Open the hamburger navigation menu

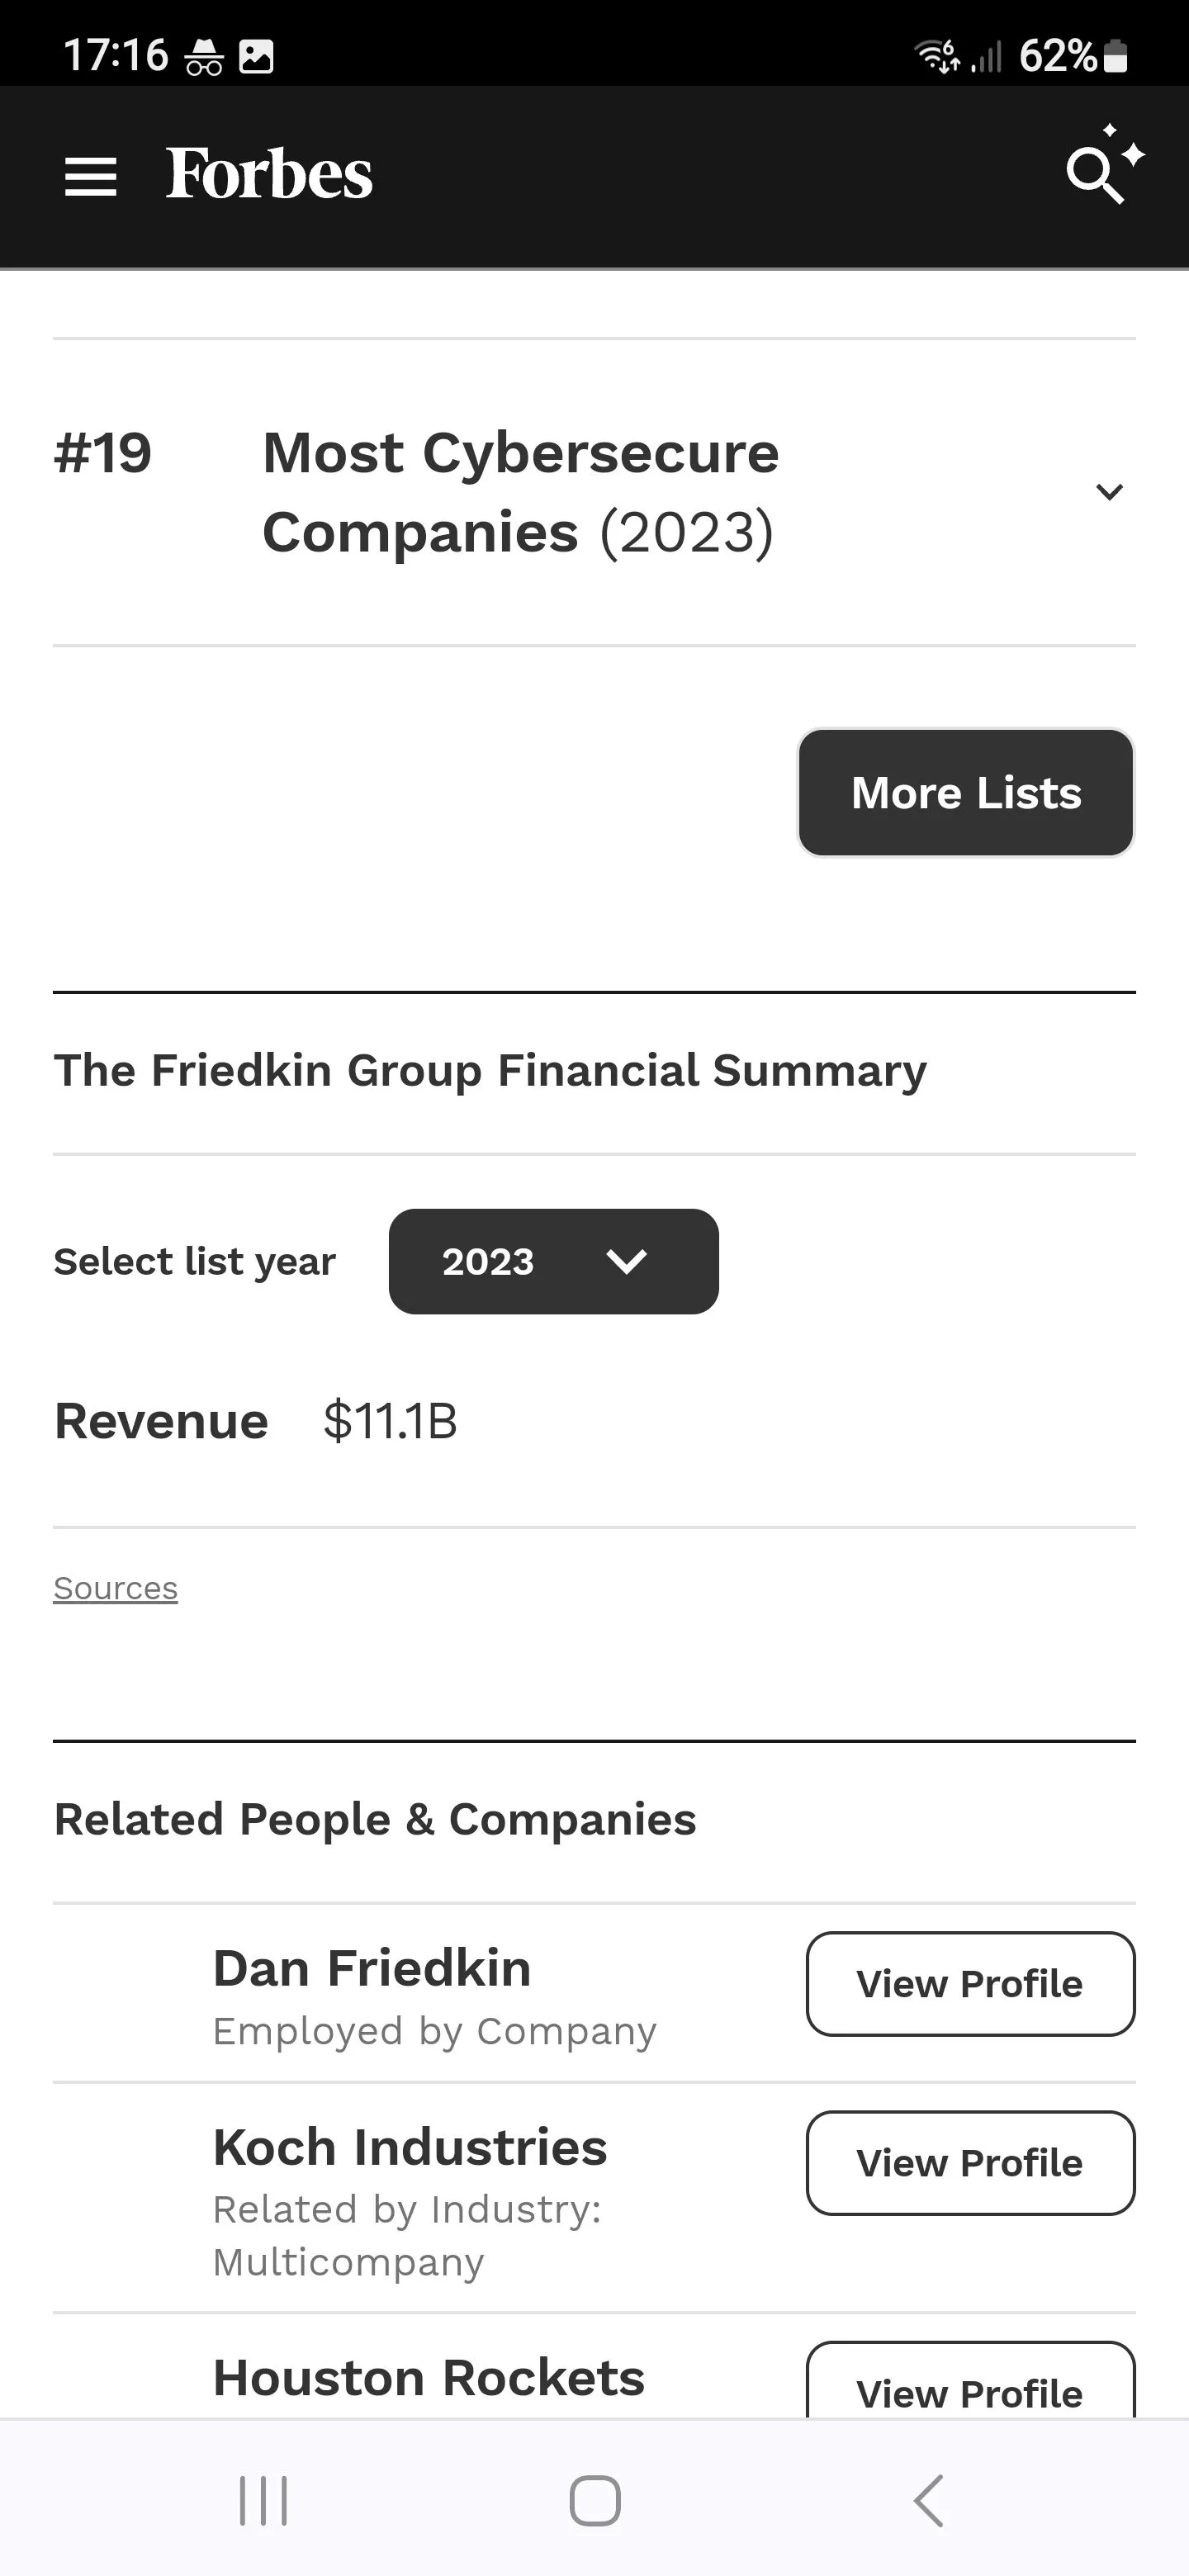(x=90, y=177)
